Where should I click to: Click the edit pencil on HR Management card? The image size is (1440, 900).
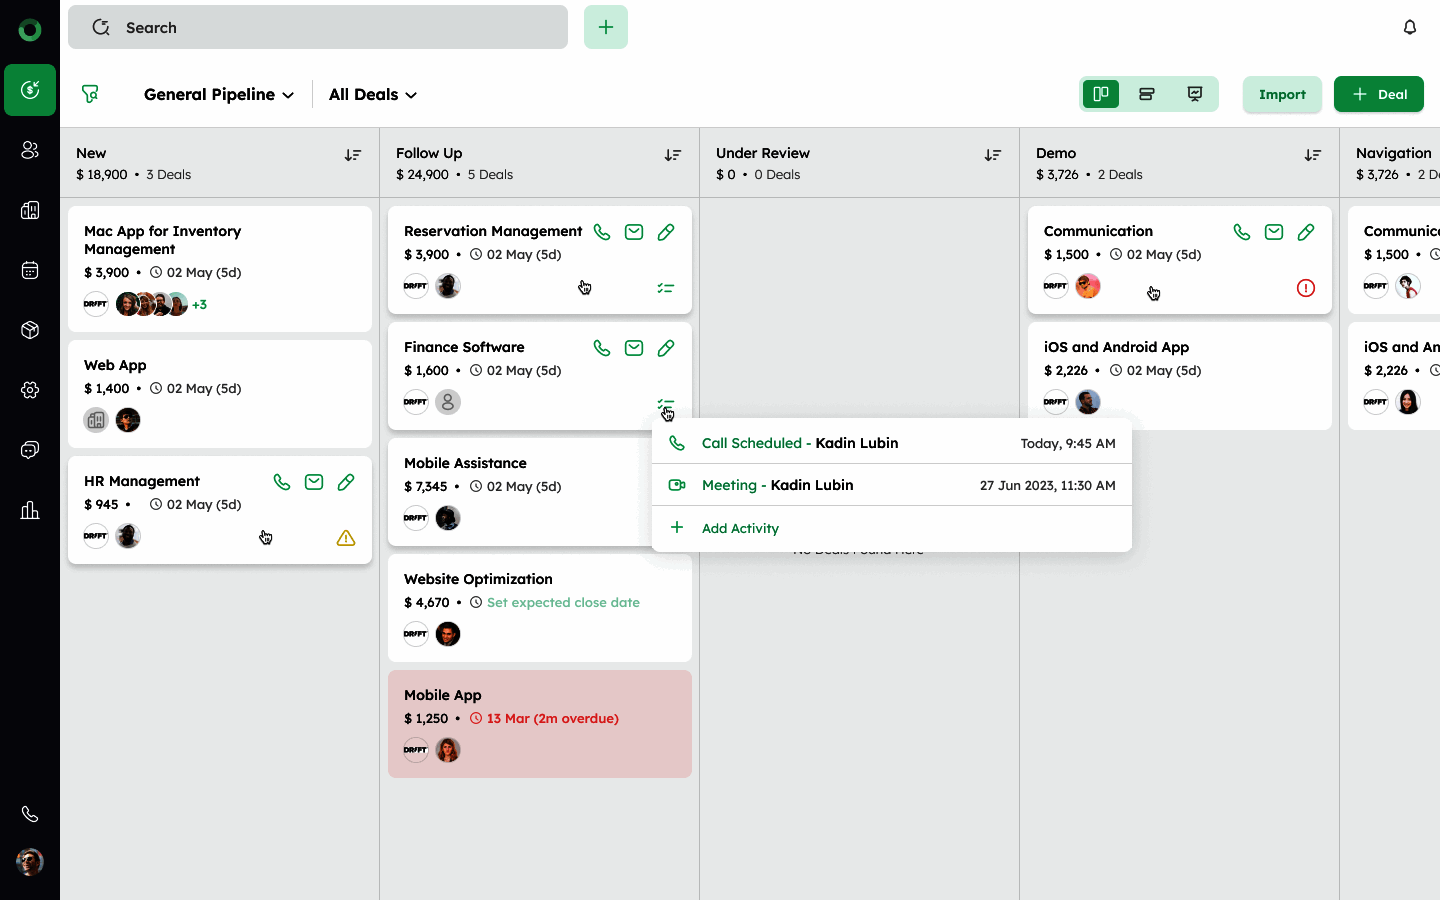pos(346,482)
